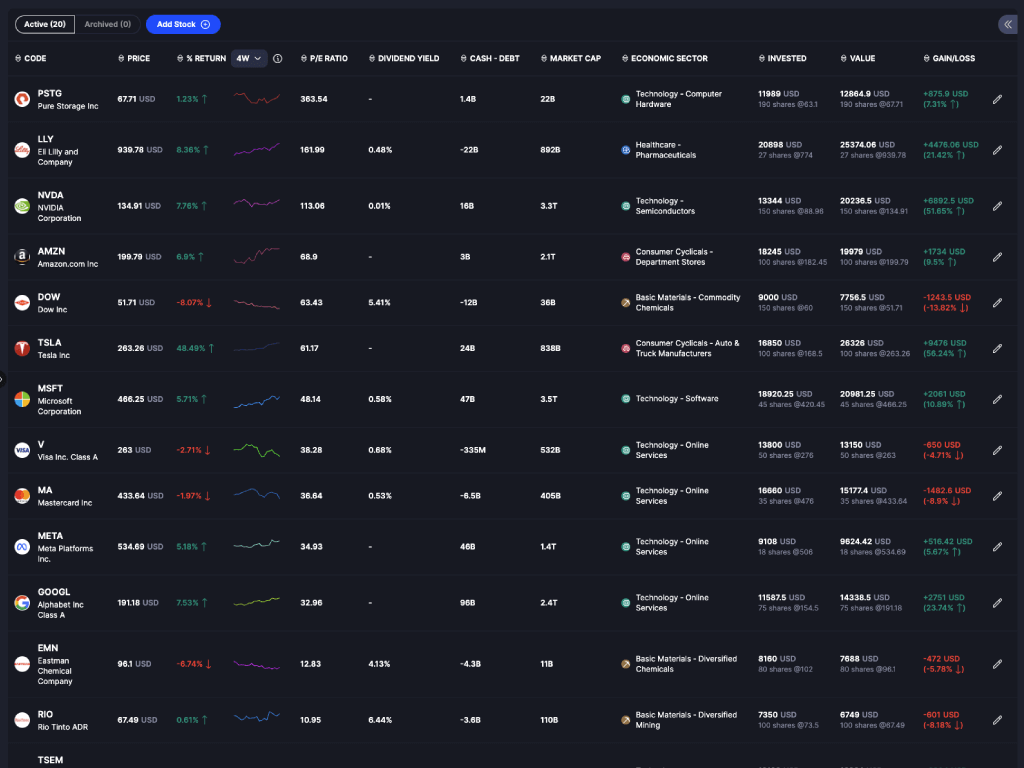Click the left edge sidebar expand arrow
1024x768 pixels.
(2, 379)
